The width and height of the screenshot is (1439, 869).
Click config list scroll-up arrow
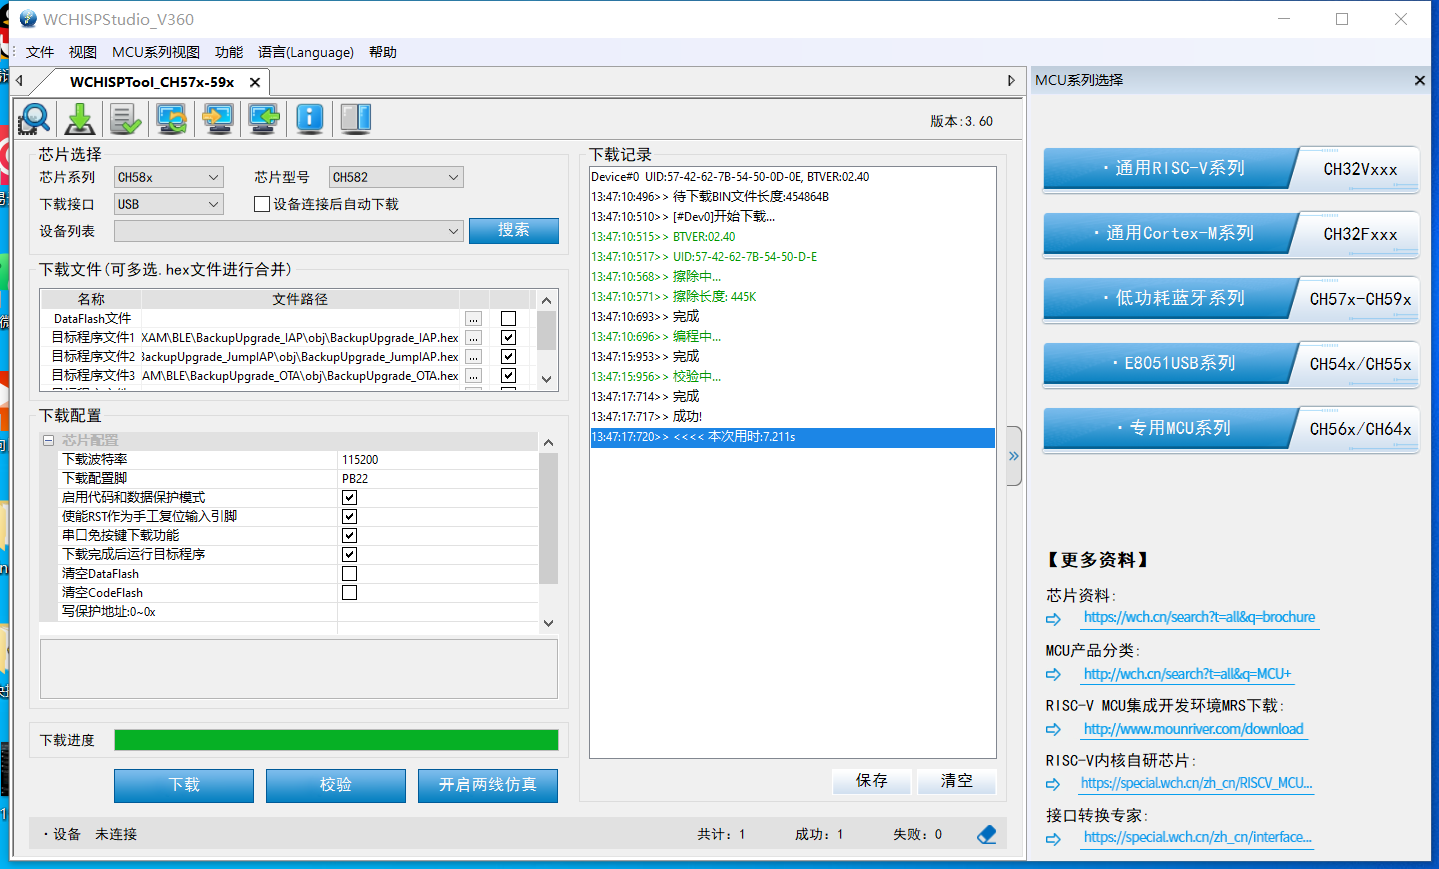coord(548,442)
